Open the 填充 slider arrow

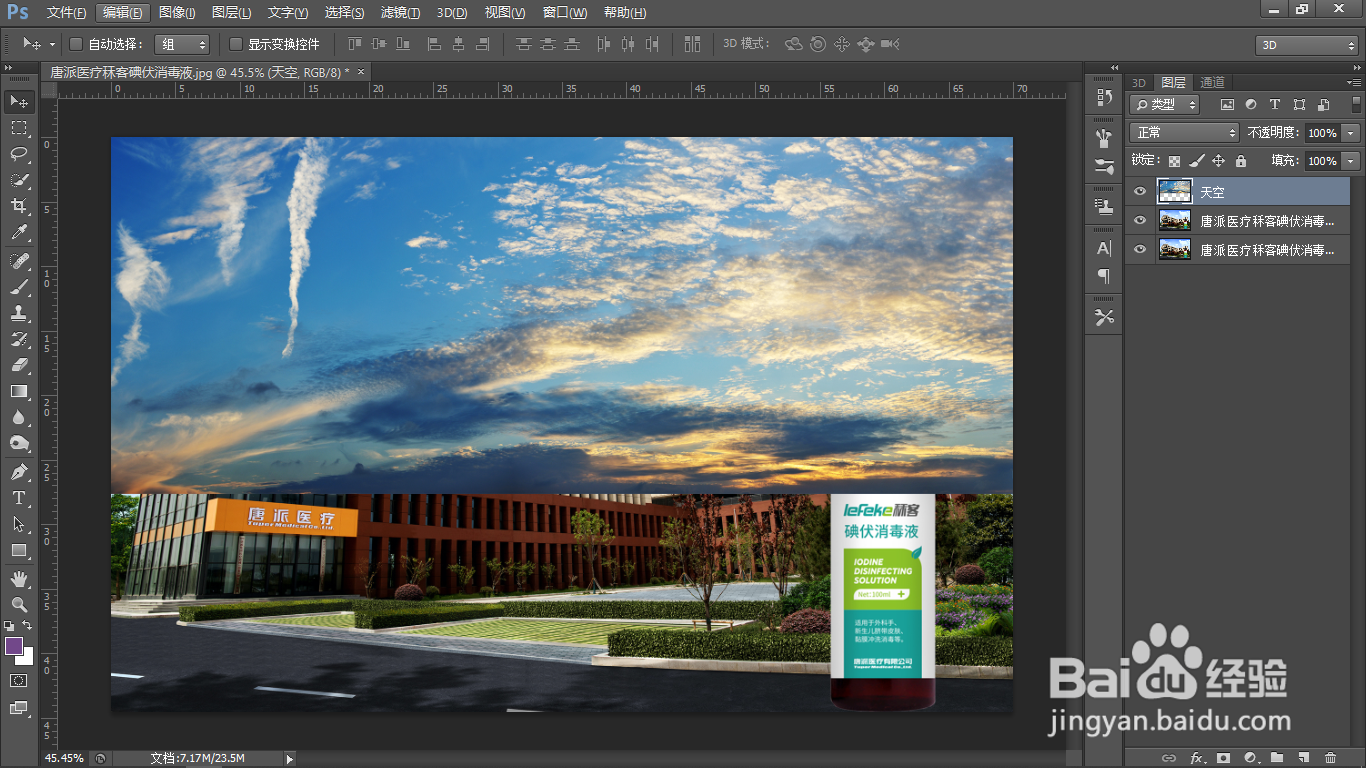click(x=1352, y=160)
